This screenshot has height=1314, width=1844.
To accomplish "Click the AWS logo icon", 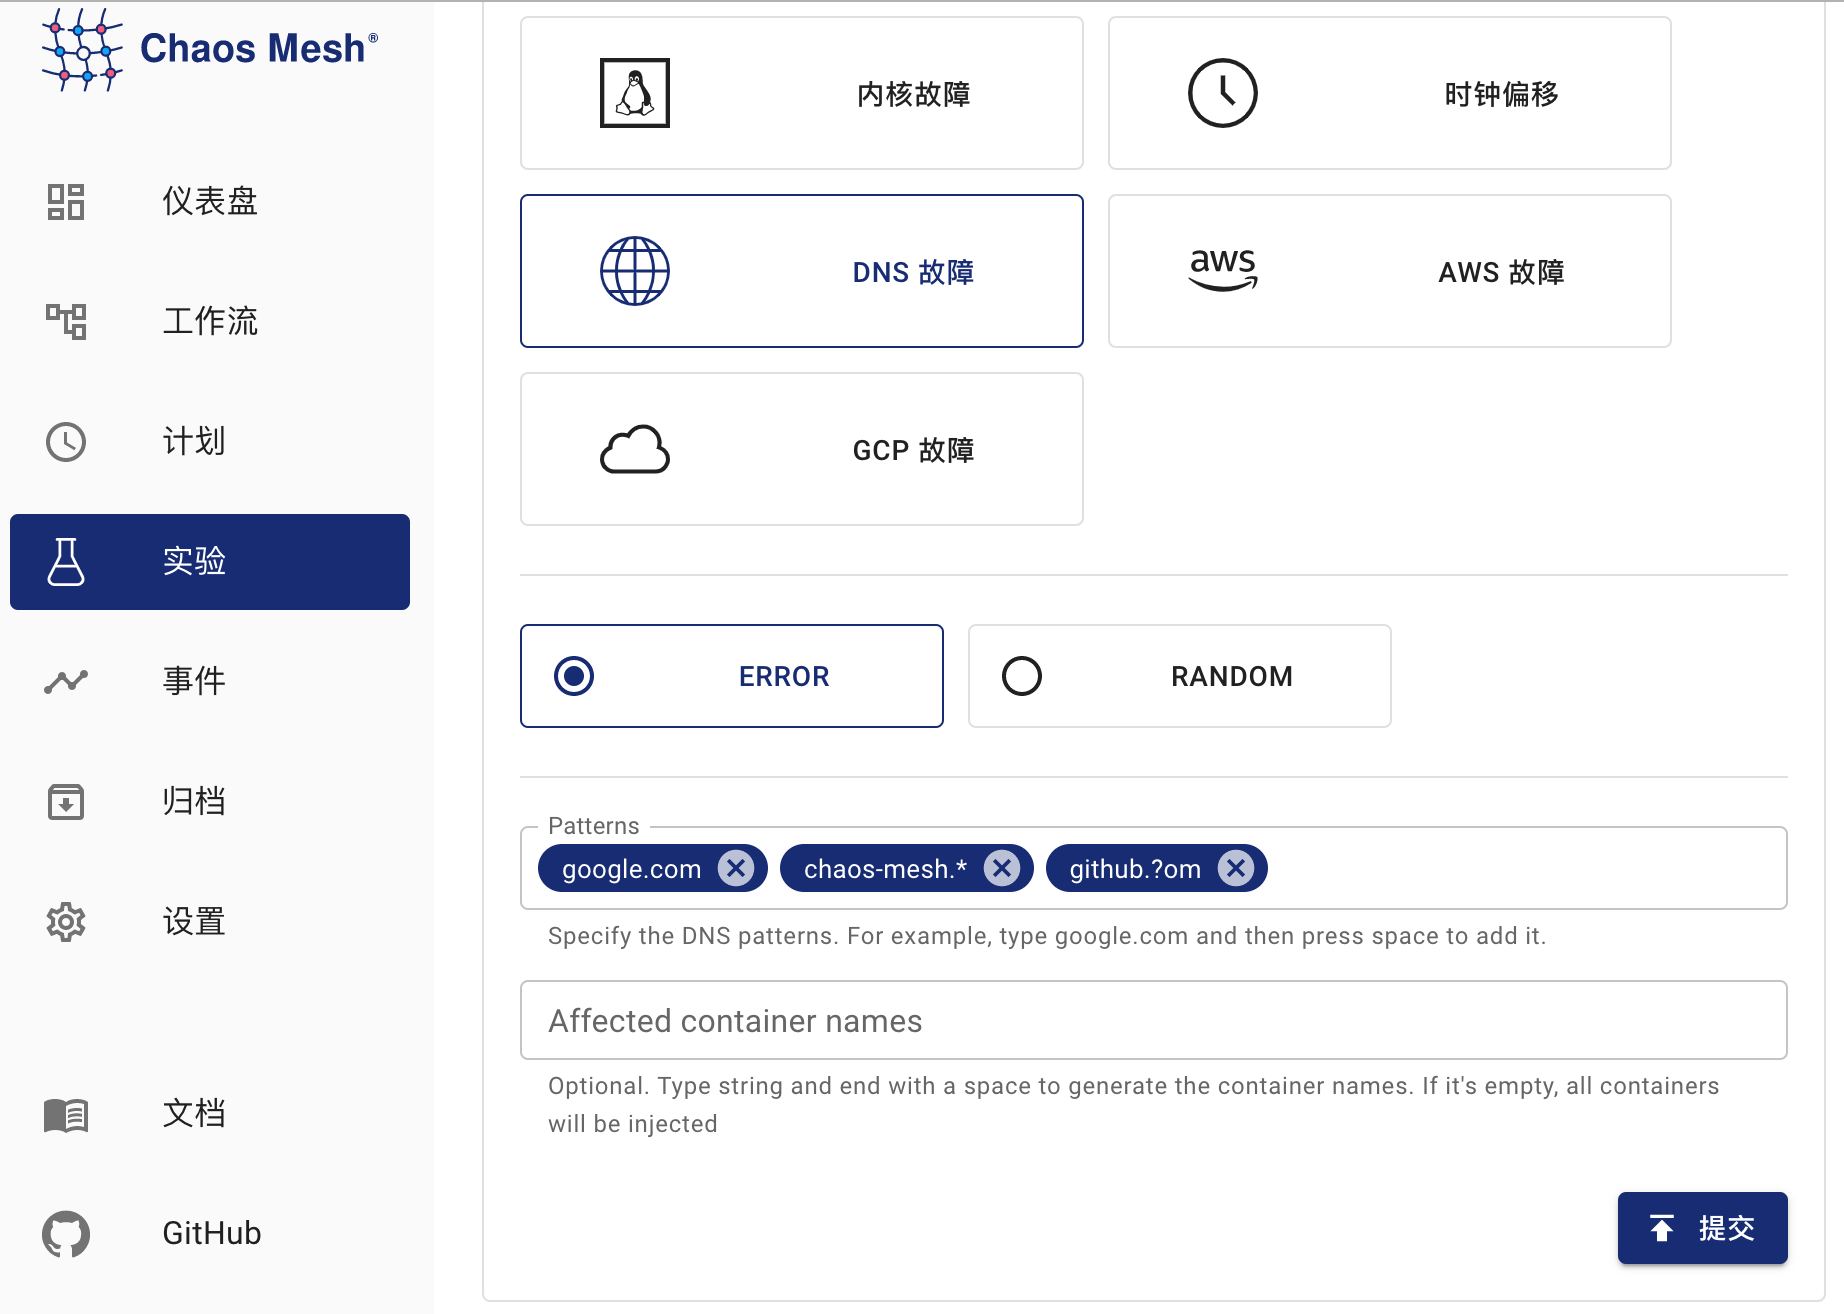I will pyautogui.click(x=1222, y=270).
